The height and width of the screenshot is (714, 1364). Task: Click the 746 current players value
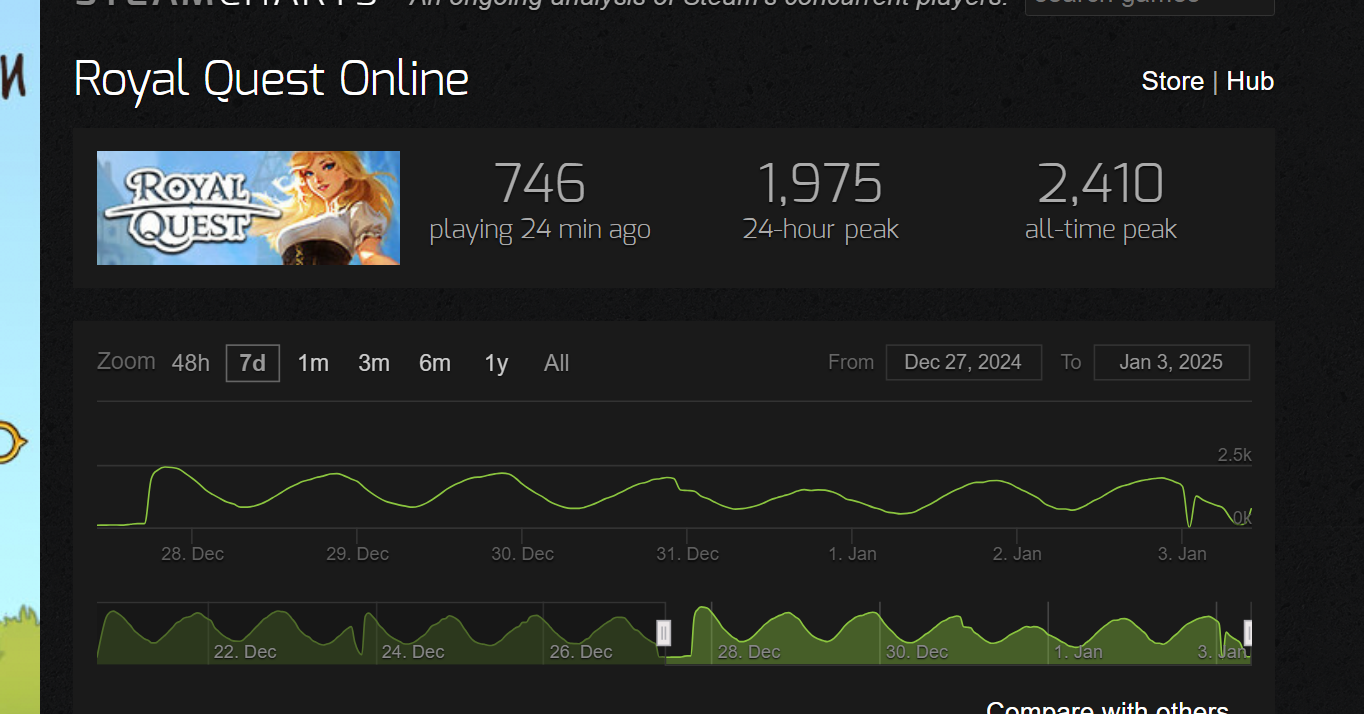pyautogui.click(x=540, y=184)
